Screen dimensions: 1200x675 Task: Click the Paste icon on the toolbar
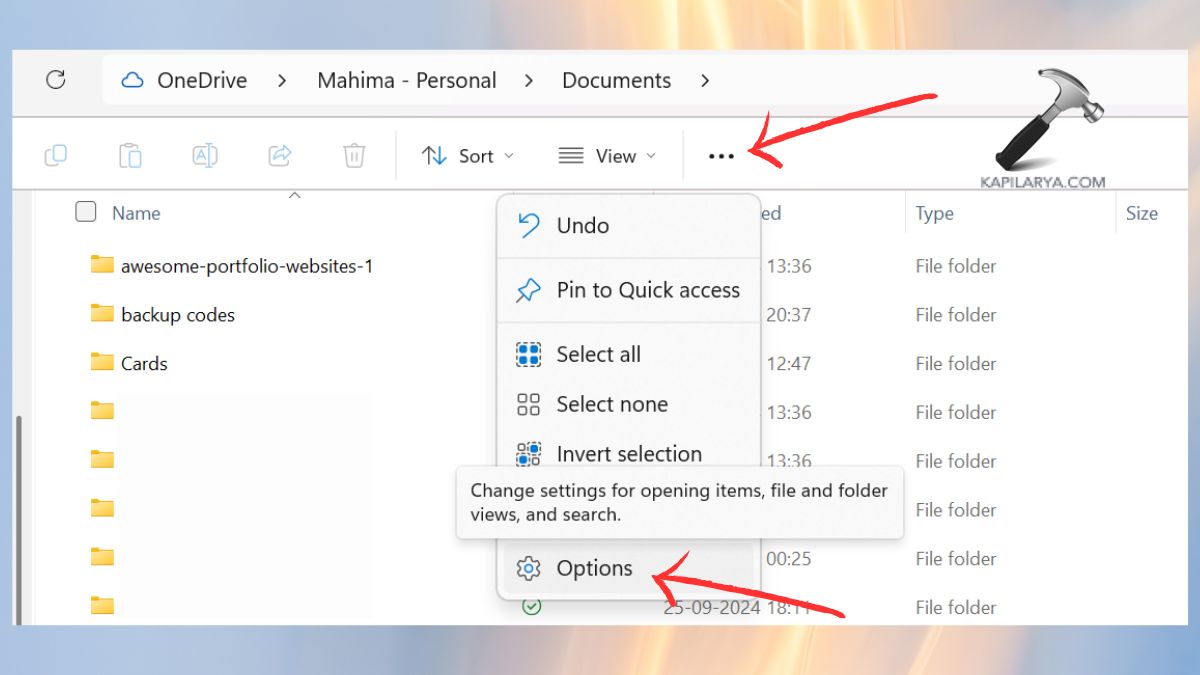click(x=130, y=155)
